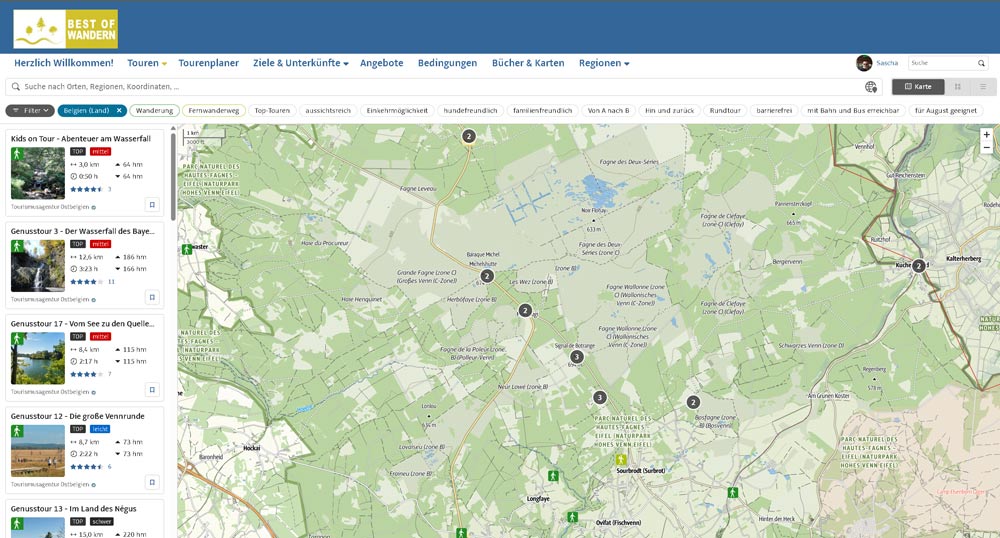1000x538 pixels.
Task: Bookmark Genusstour 3 - Der Wasserfall des Baye...
Action: click(152, 297)
